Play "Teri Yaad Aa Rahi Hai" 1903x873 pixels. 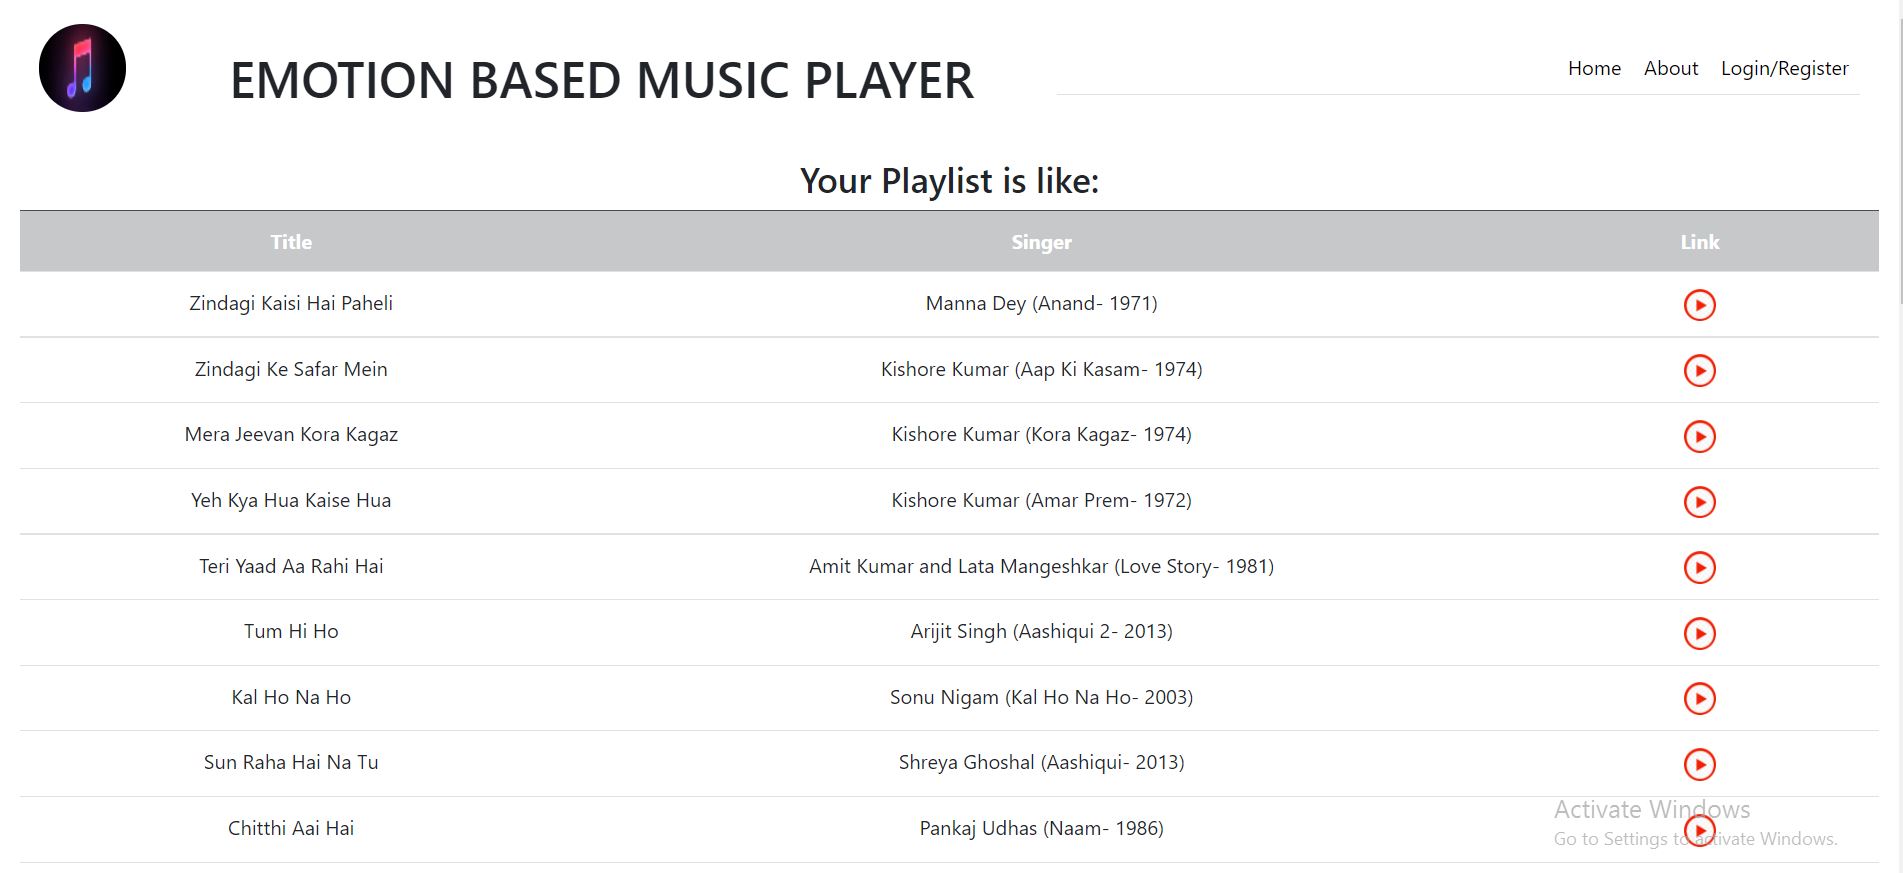[x=1699, y=567]
